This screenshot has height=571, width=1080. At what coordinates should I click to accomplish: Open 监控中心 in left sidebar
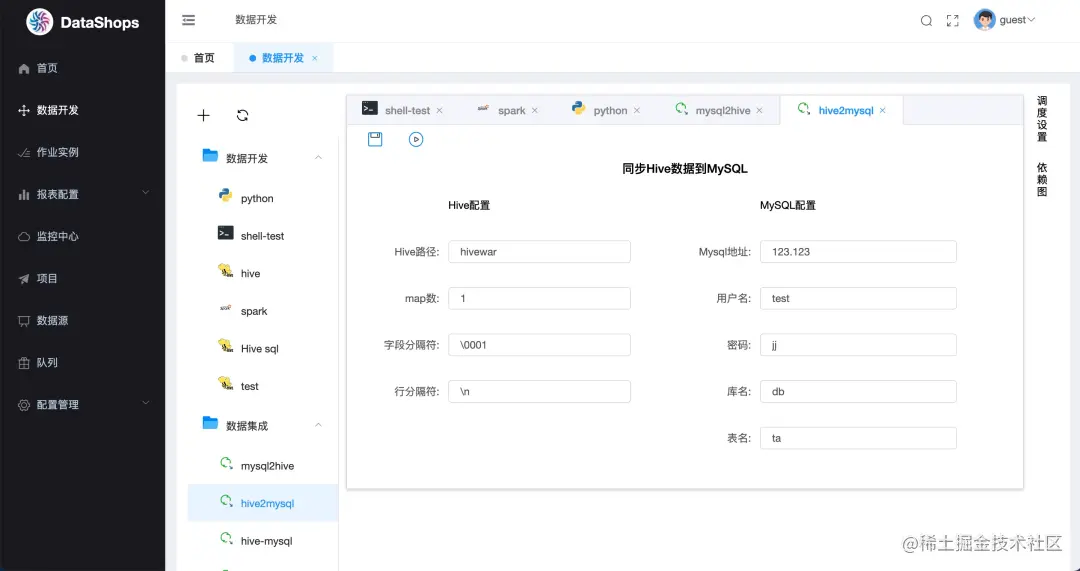[x=83, y=236]
